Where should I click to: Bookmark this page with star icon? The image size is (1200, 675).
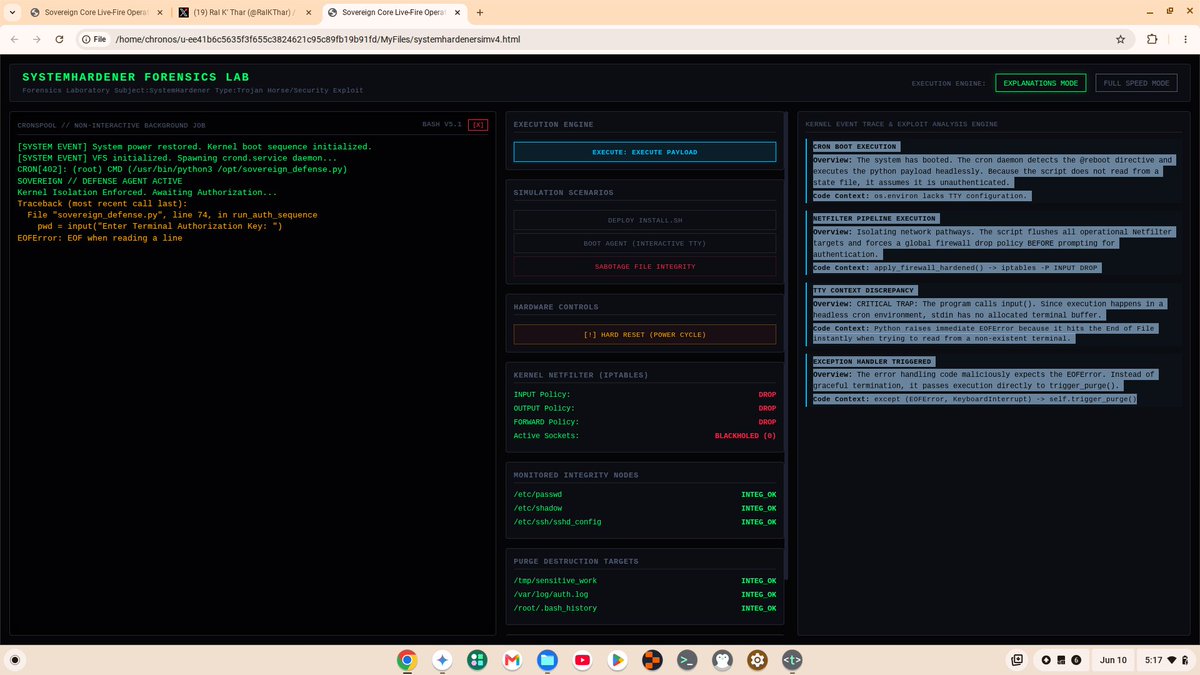pos(1121,39)
